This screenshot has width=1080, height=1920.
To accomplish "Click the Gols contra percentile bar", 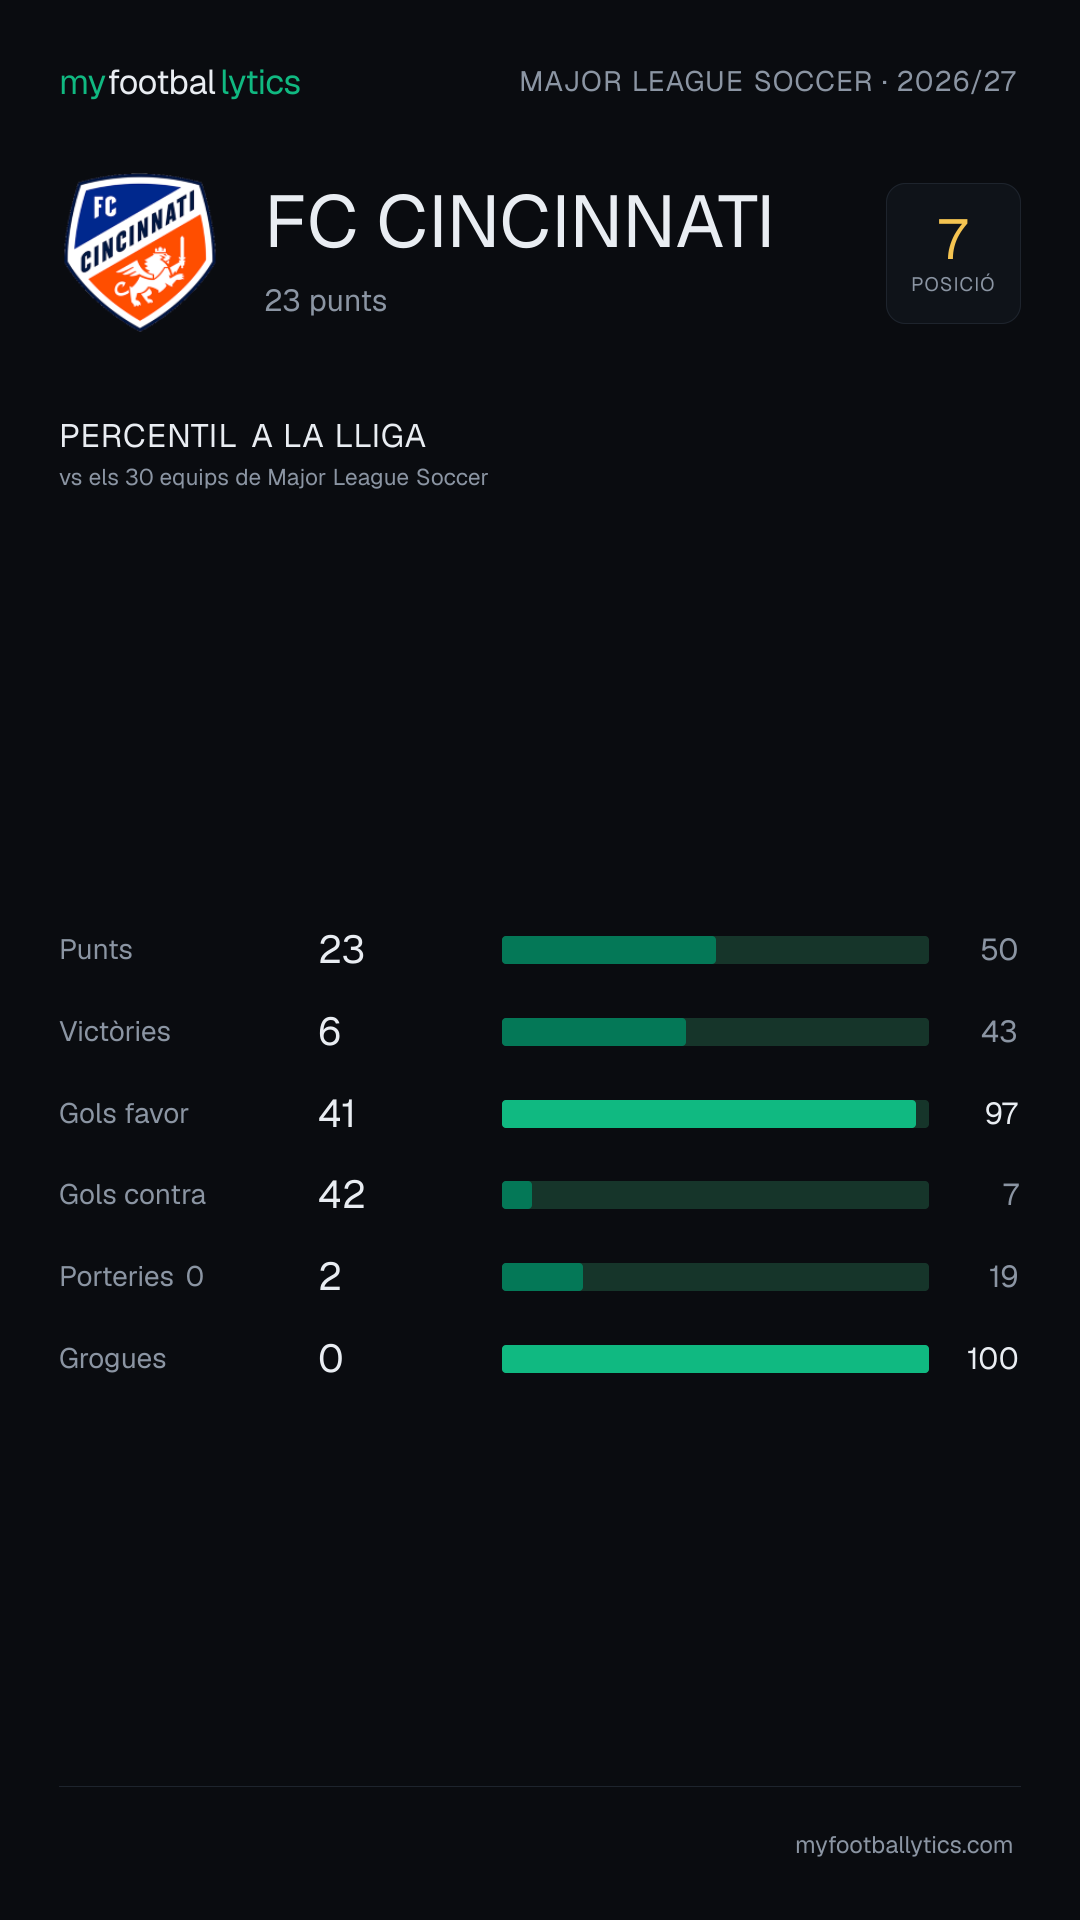I will 715,1195.
